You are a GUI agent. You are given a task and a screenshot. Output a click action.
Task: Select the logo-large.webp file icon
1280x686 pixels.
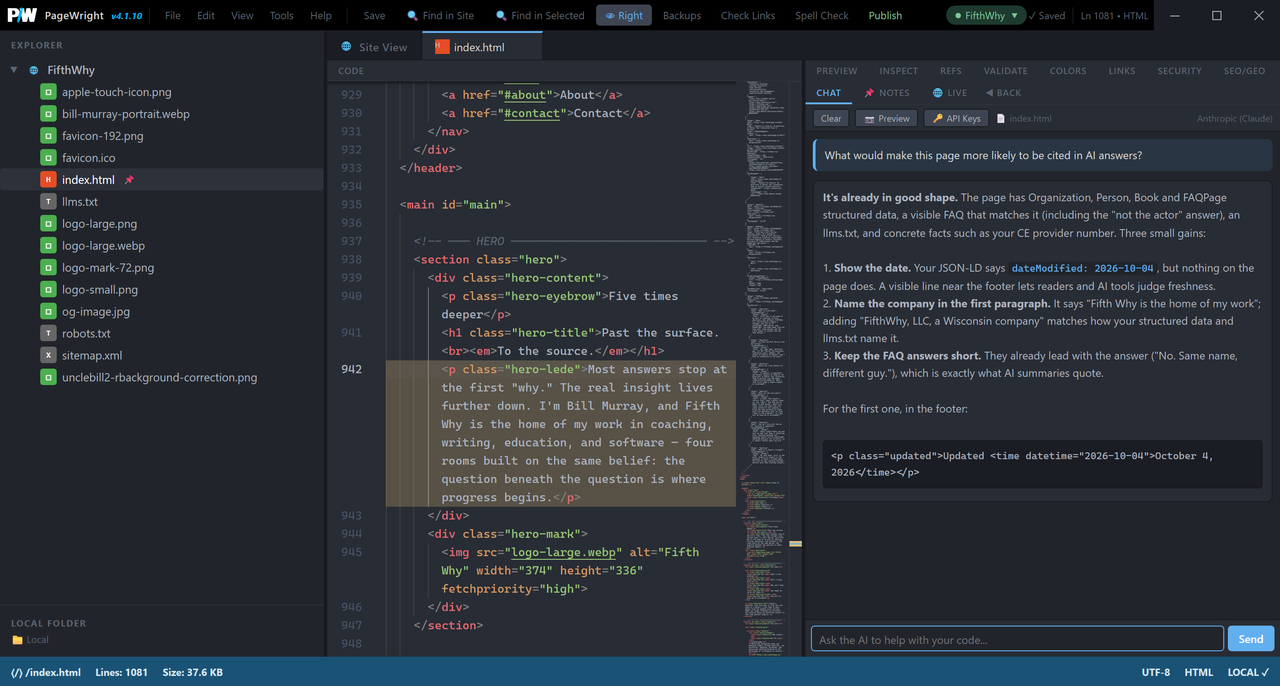coord(48,246)
